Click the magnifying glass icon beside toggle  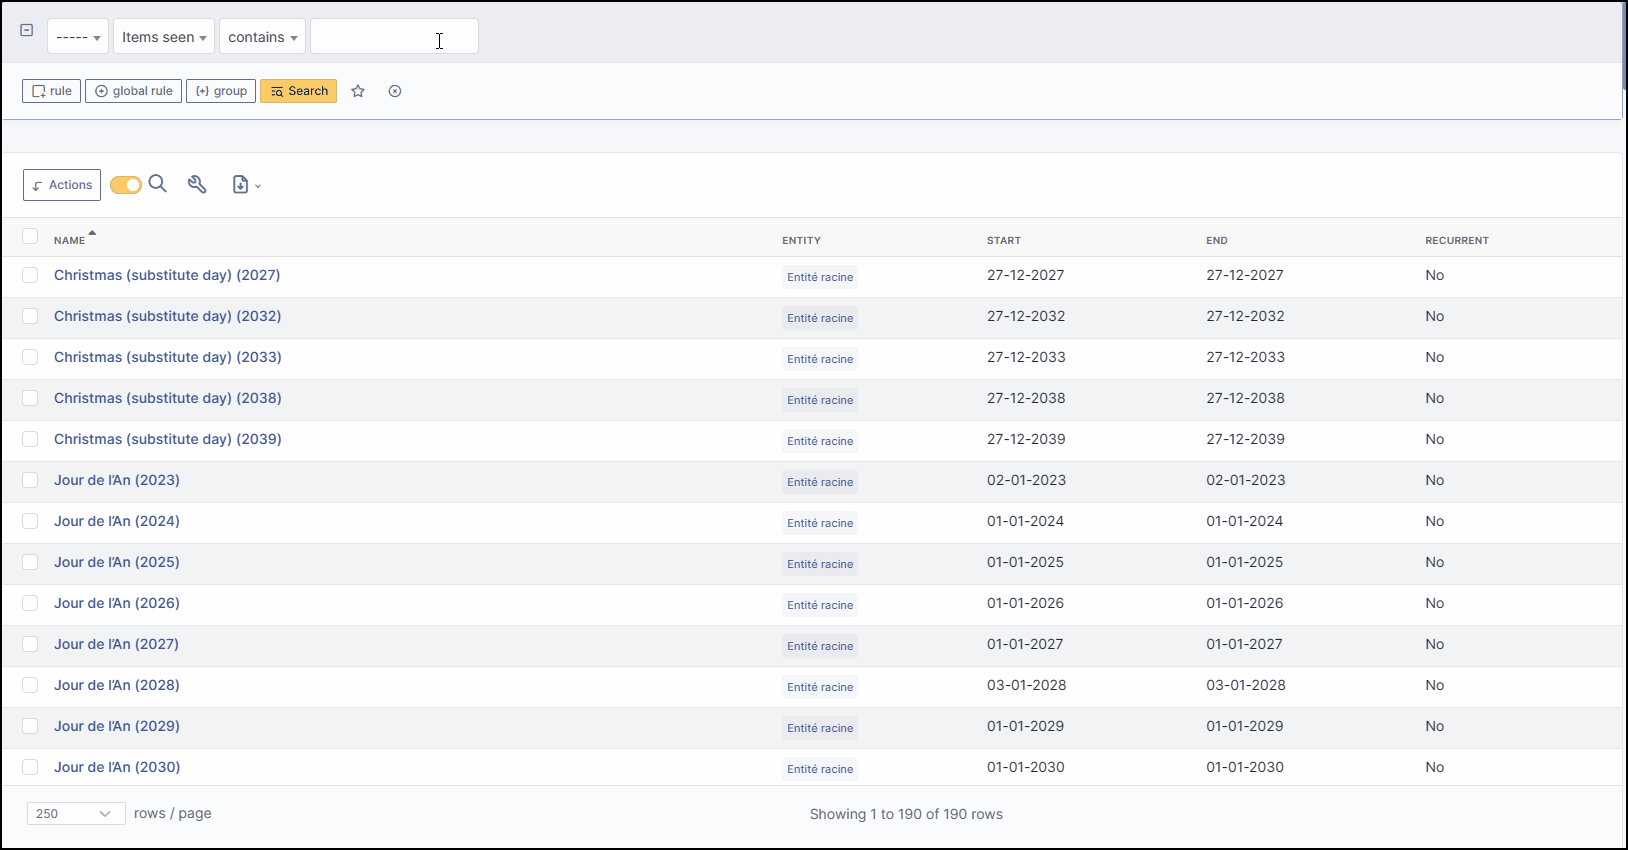point(158,184)
